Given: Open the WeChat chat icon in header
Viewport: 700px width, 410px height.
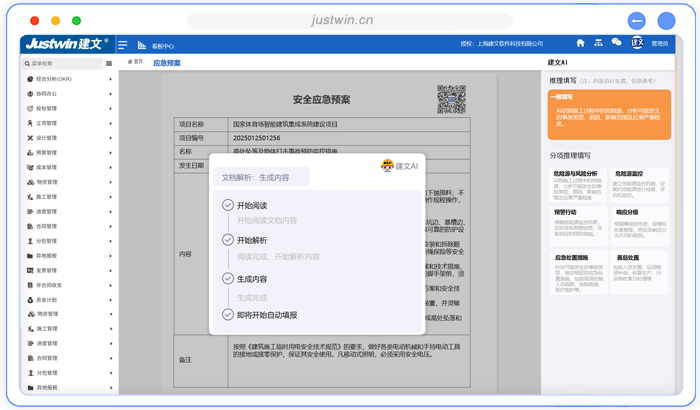Looking at the screenshot, I should (616, 43).
